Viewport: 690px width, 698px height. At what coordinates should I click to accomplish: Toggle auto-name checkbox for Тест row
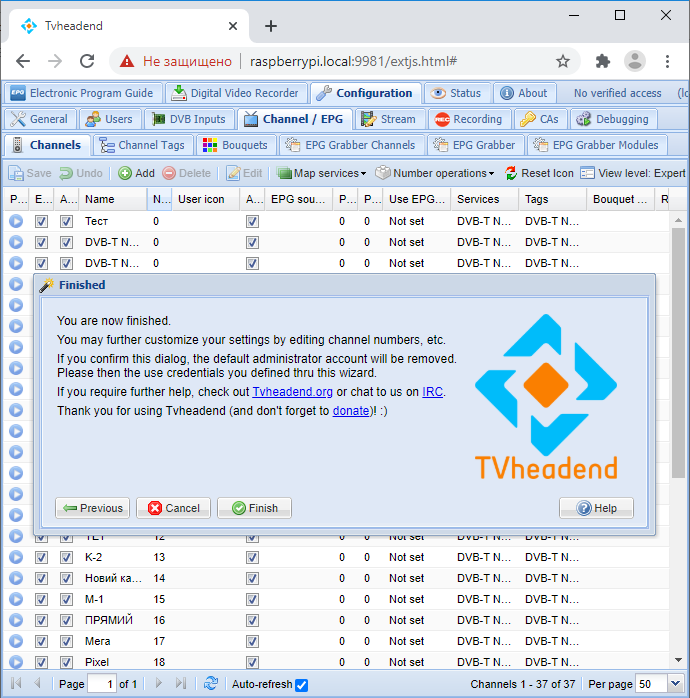coord(66,221)
